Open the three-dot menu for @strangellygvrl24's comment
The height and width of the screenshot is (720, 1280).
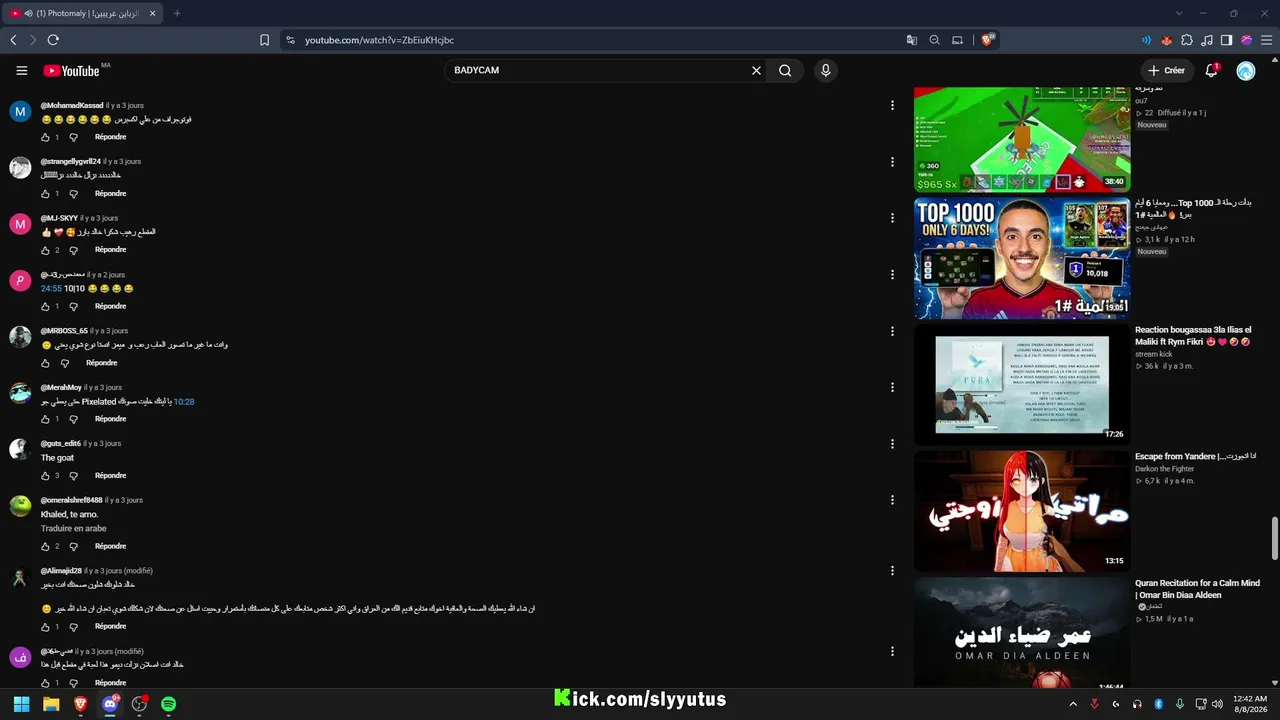[x=892, y=162]
